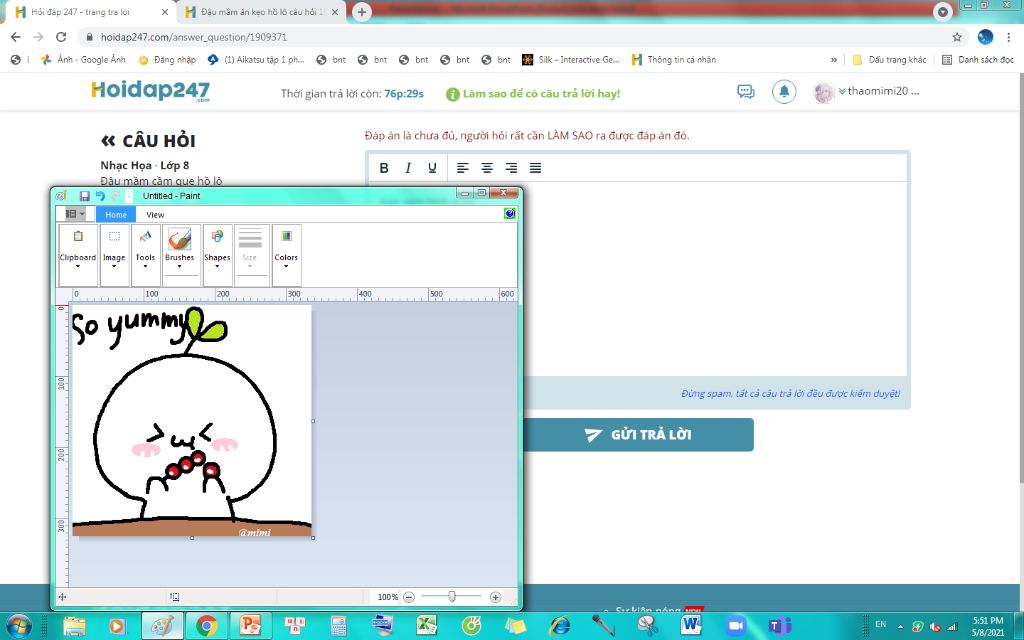The height and width of the screenshot is (640, 1024).
Task: Open the 'Thông tin cá nhân' bookmark
Action: [674, 59]
